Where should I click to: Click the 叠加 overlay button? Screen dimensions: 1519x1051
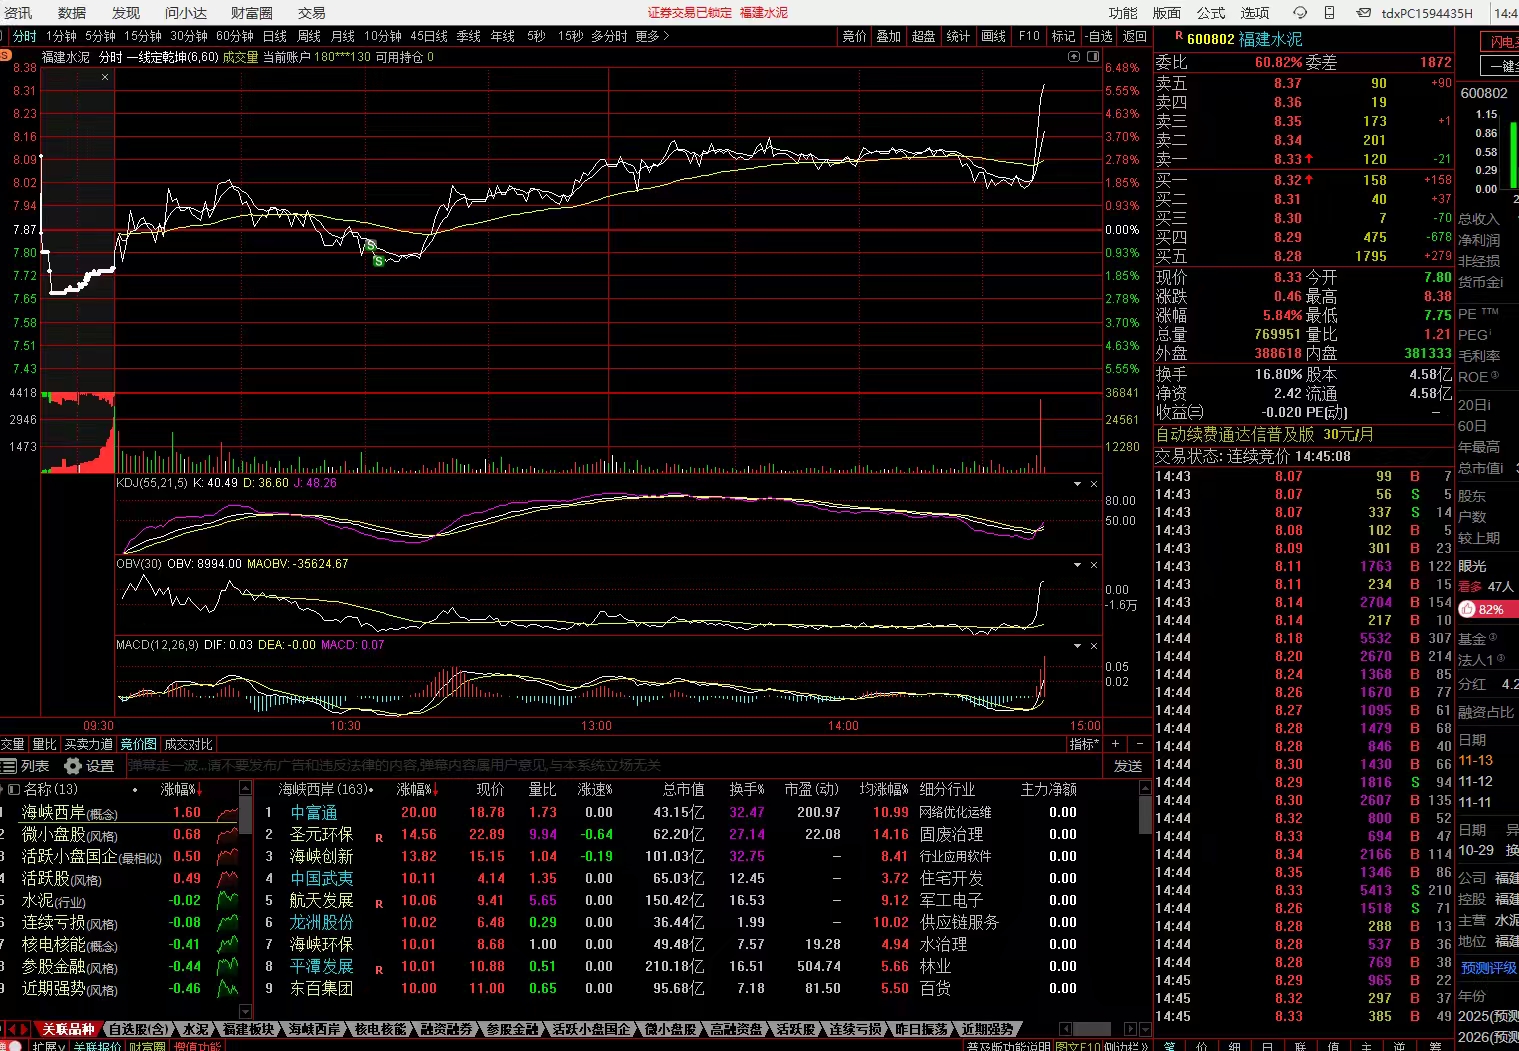pos(889,36)
